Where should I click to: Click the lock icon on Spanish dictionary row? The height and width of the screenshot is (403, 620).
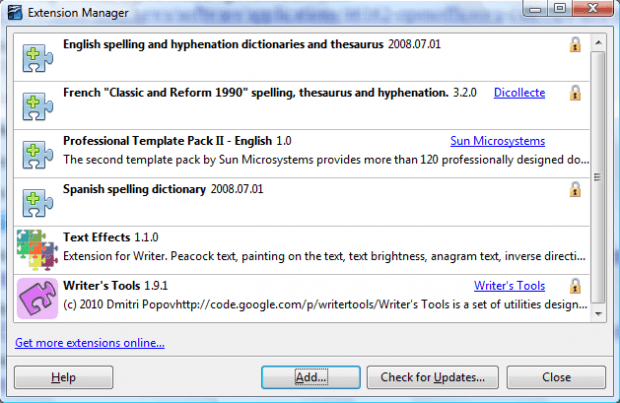coord(575,189)
